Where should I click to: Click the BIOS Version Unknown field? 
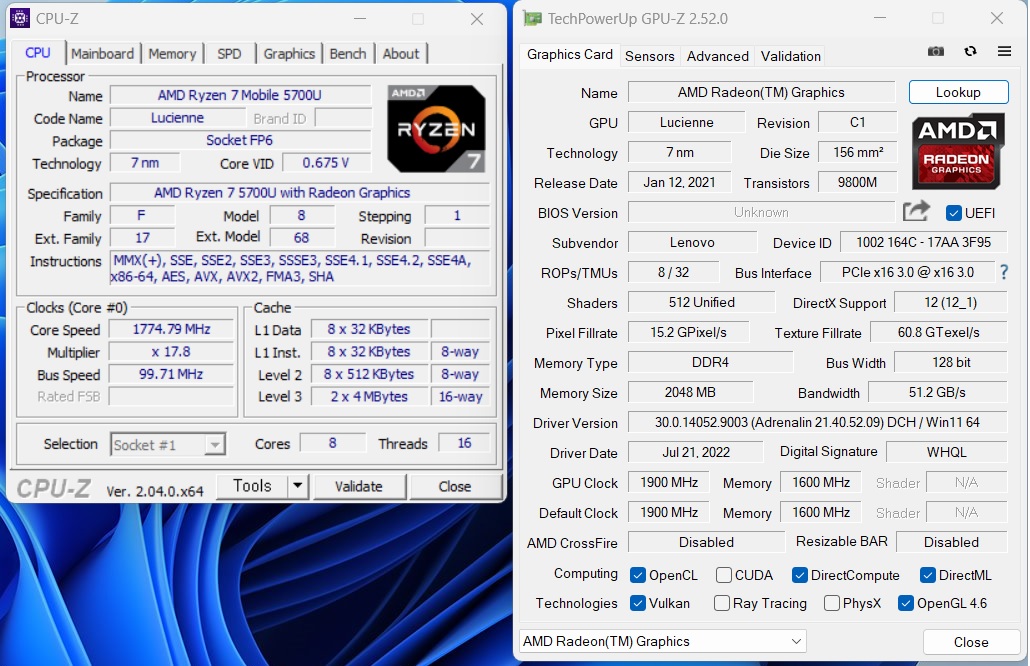click(761, 212)
